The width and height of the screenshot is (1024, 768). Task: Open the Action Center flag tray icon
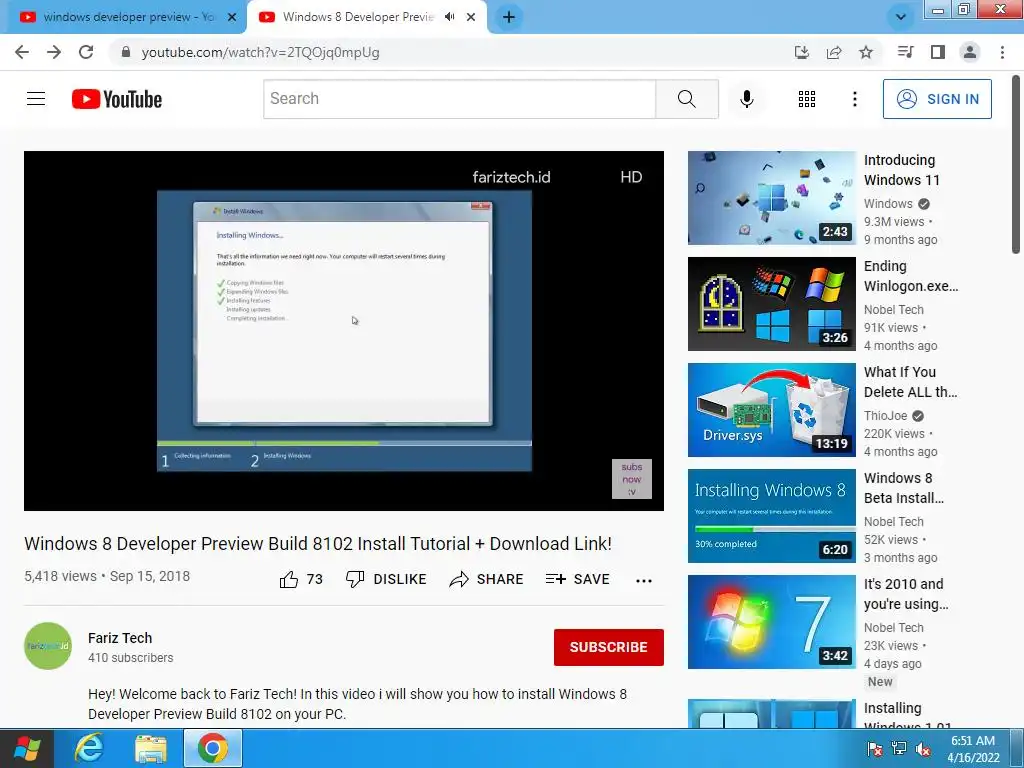click(874, 749)
